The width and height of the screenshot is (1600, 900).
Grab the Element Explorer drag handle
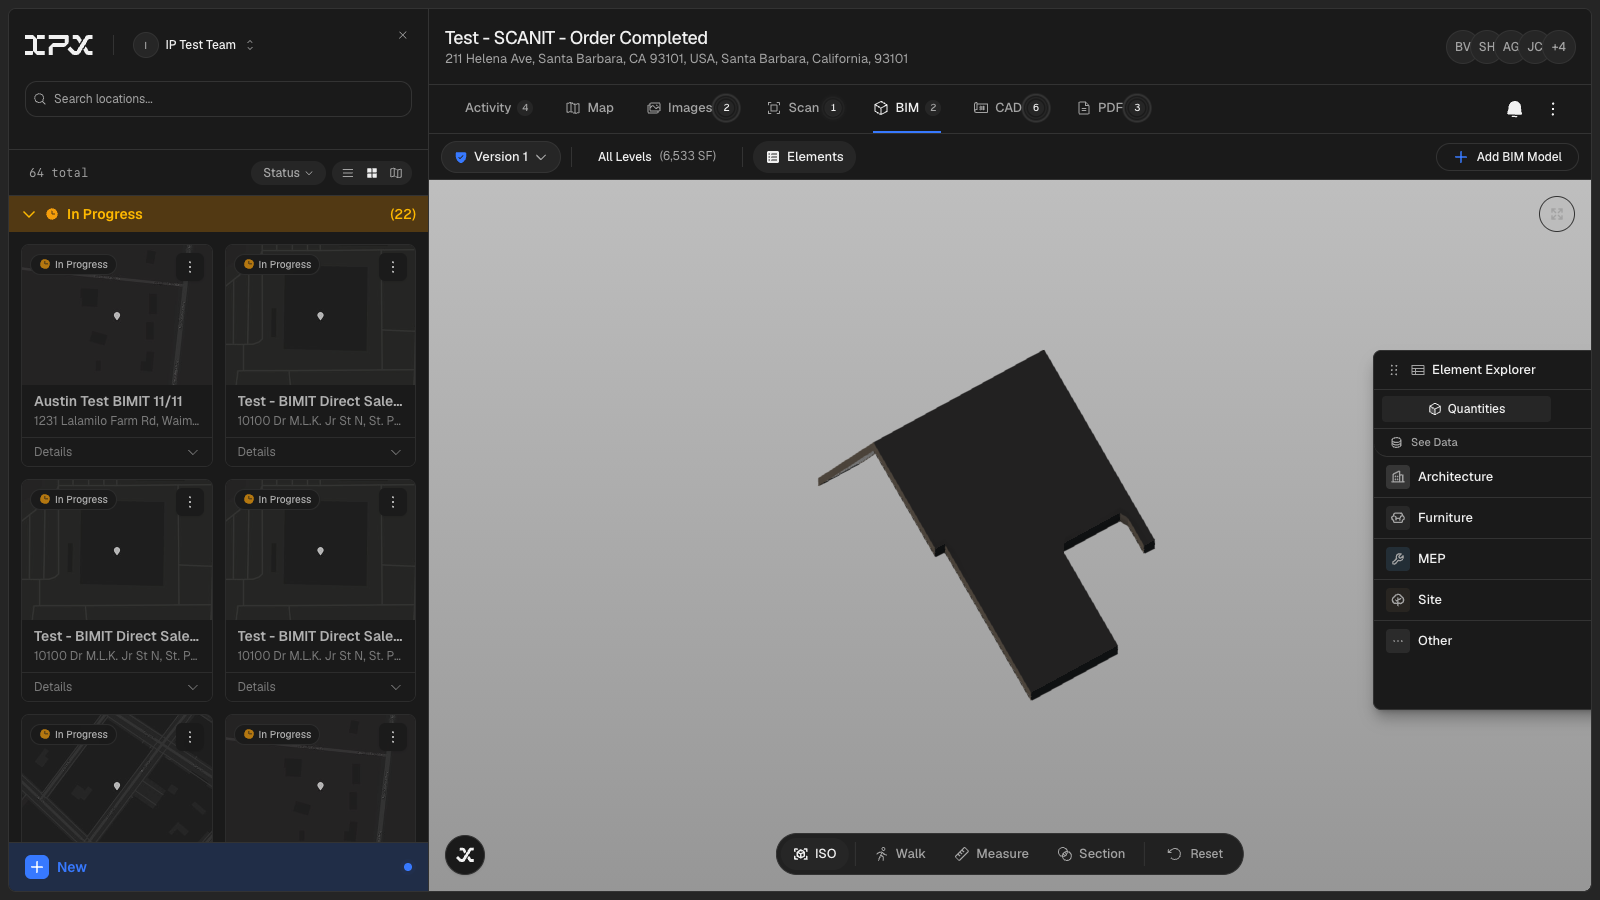(x=1394, y=370)
